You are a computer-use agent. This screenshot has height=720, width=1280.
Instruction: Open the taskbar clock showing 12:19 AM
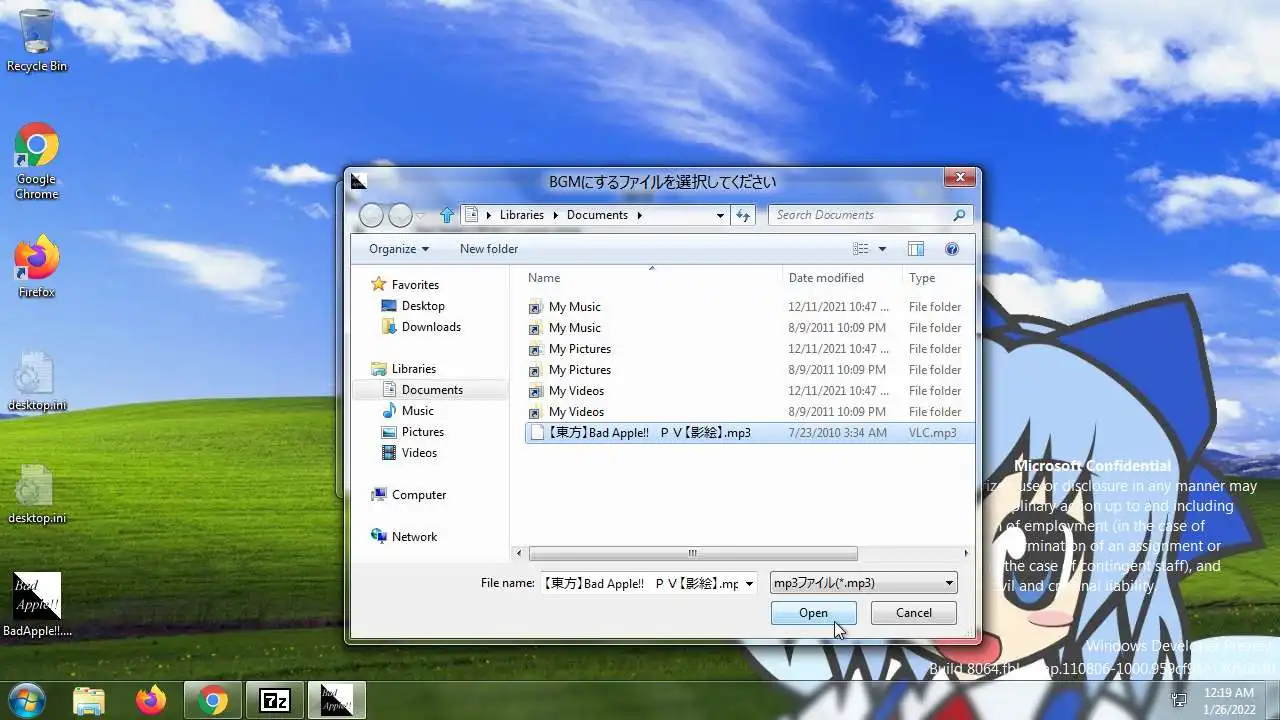click(x=1228, y=700)
